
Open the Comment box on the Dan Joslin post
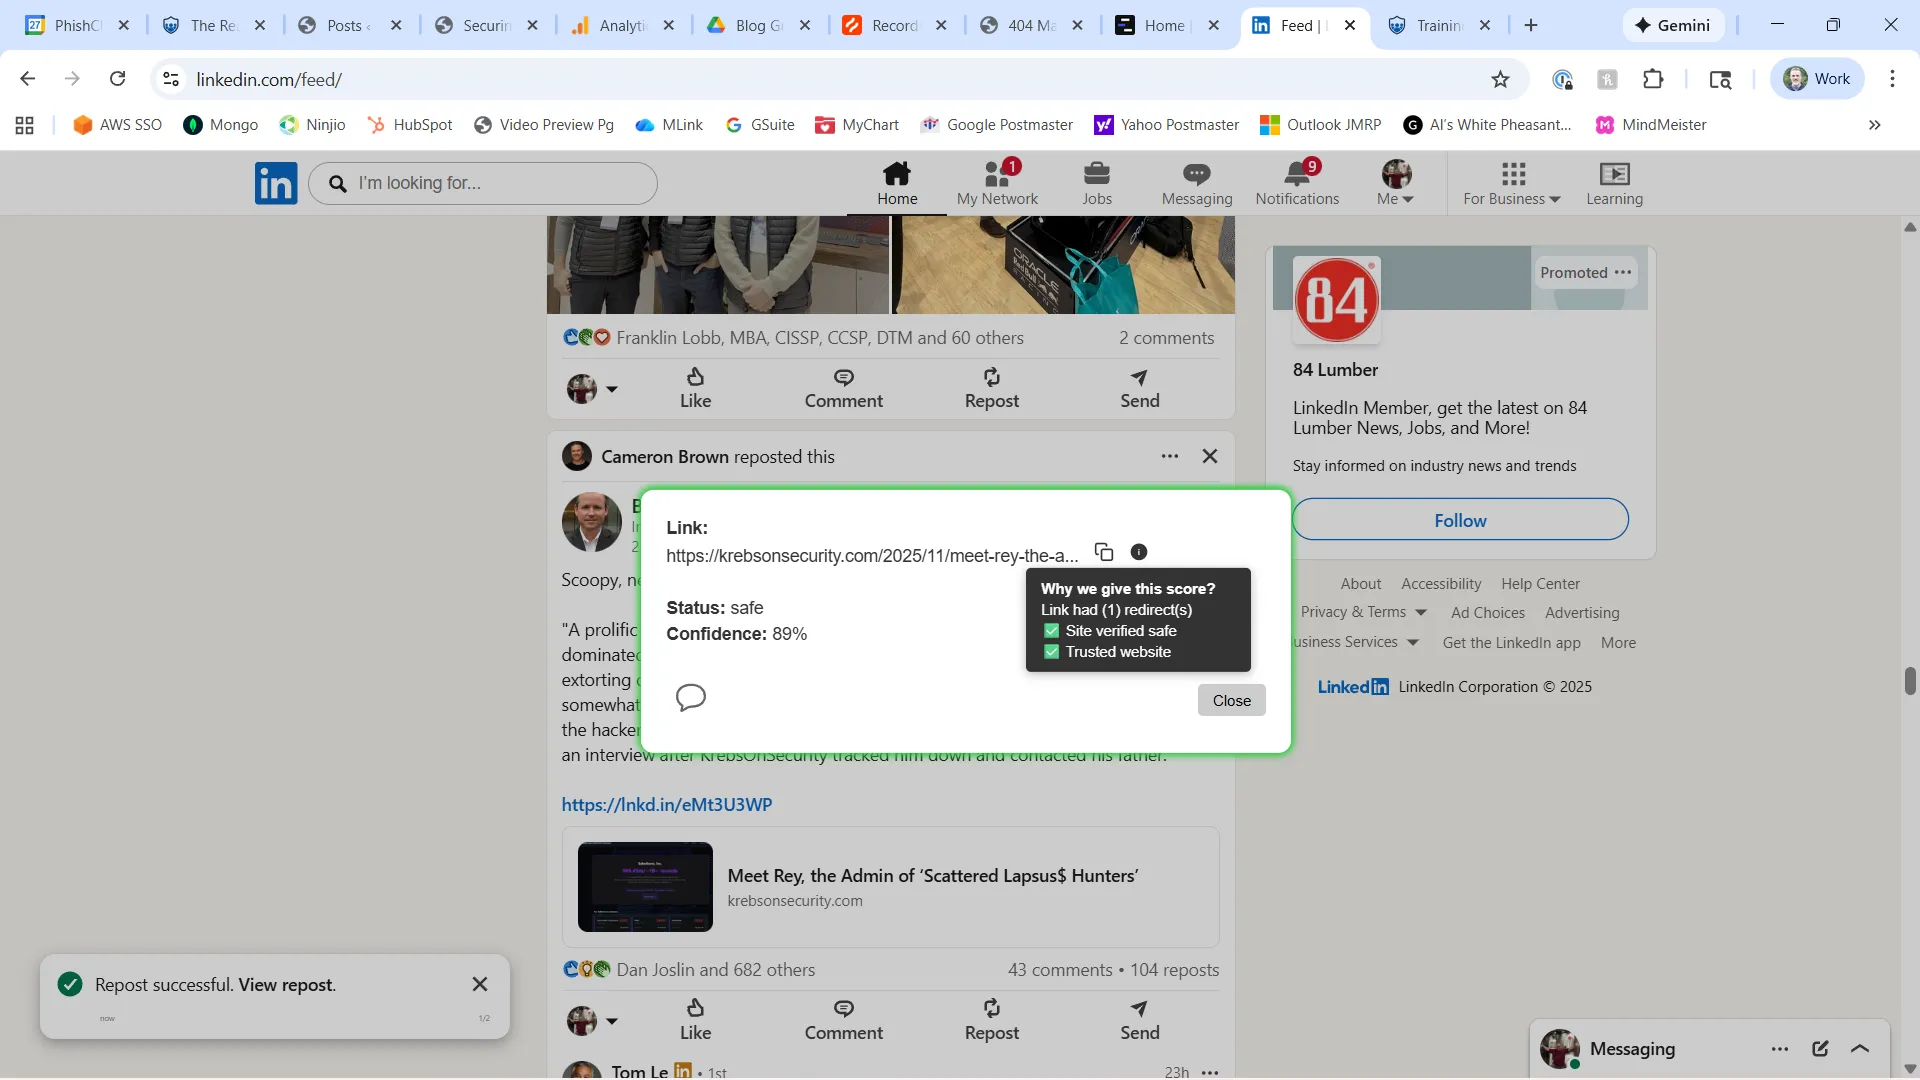(x=844, y=1020)
